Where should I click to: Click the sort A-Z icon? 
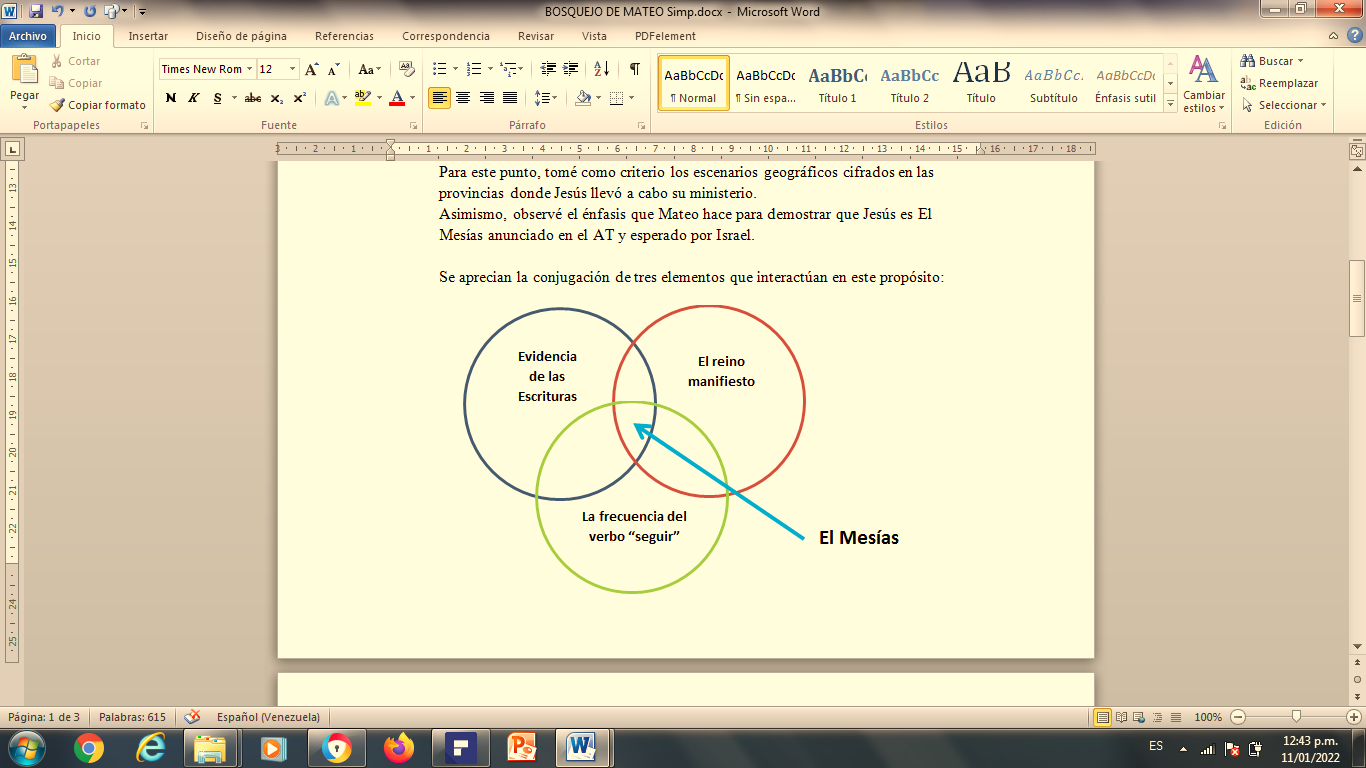601,69
